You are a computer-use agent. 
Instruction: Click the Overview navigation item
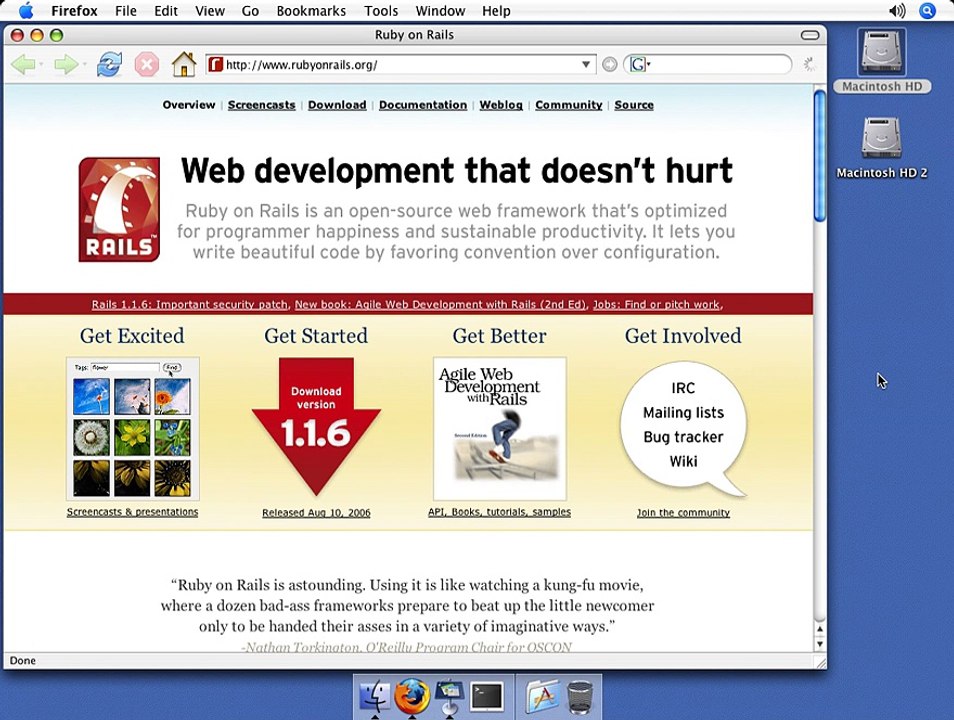189,105
